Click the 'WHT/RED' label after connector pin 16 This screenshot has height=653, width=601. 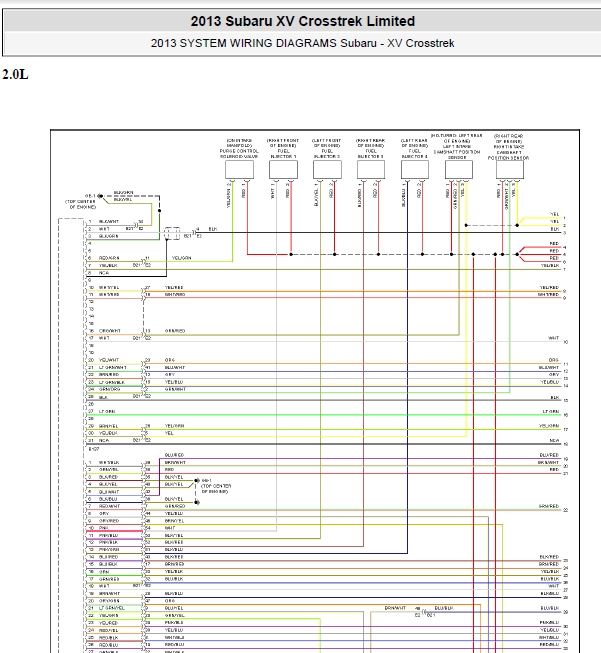(175, 294)
